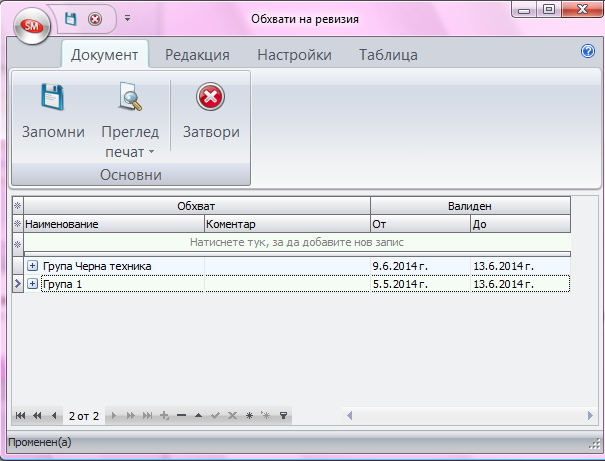Open the Настройки ribbon tab
Screen dimensions: 605x461
coord(294,55)
